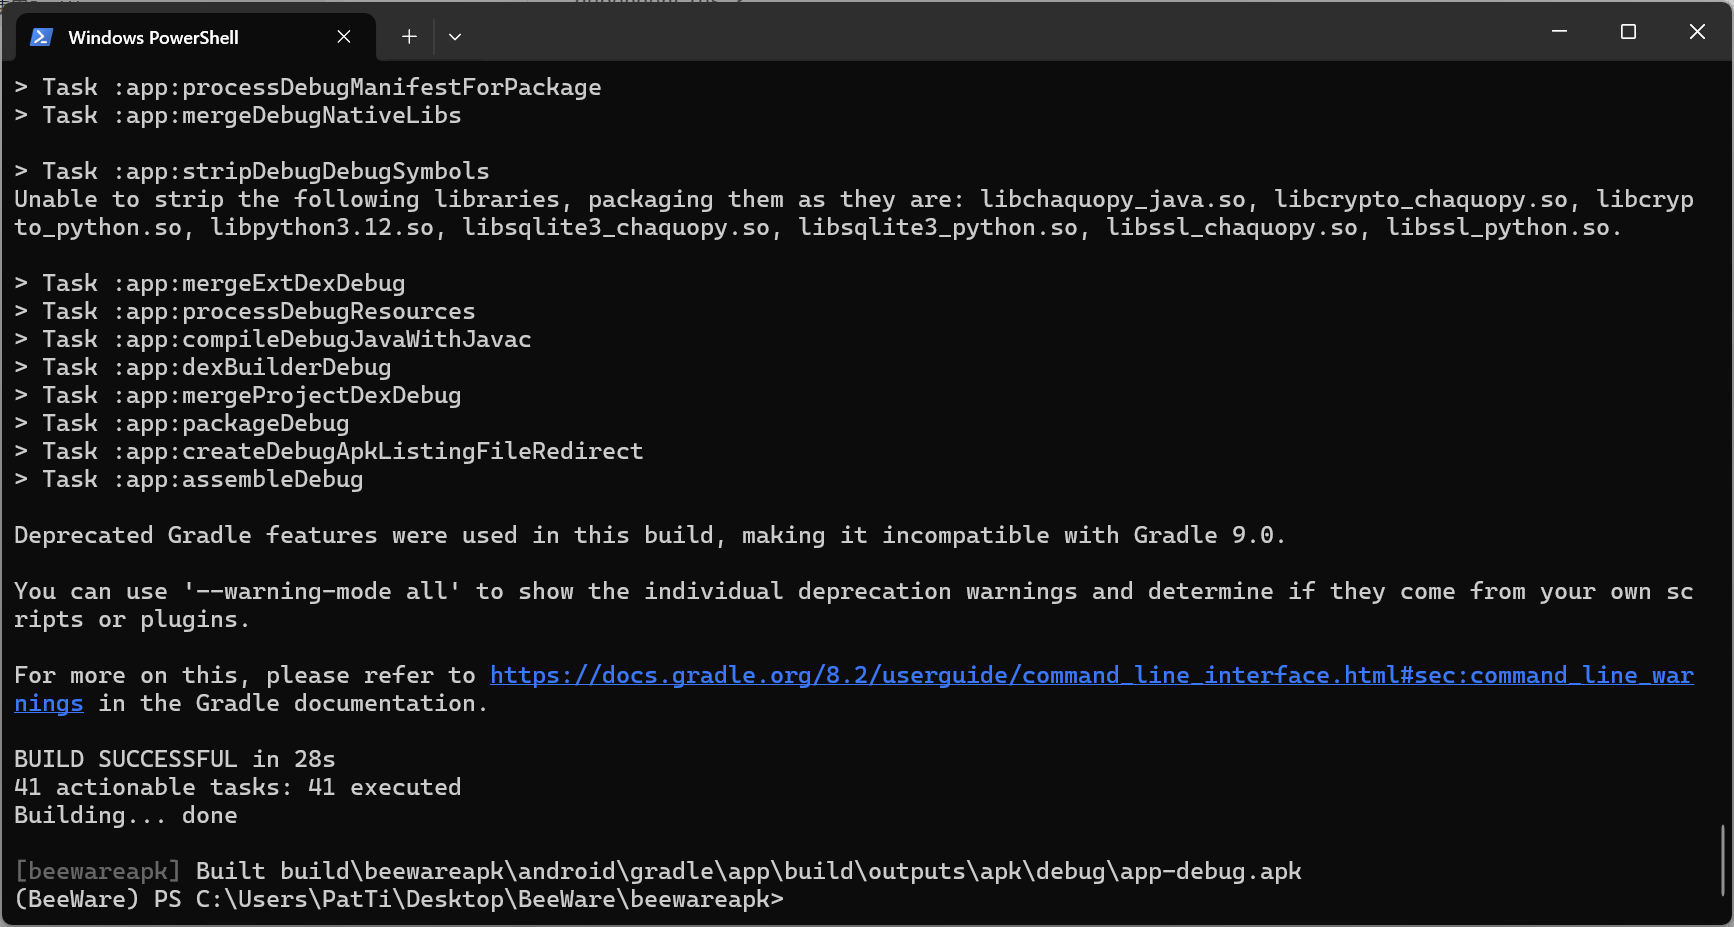
Task: Click 'Task :app:mergeProjectDexDebug' line
Action: pos(238,396)
